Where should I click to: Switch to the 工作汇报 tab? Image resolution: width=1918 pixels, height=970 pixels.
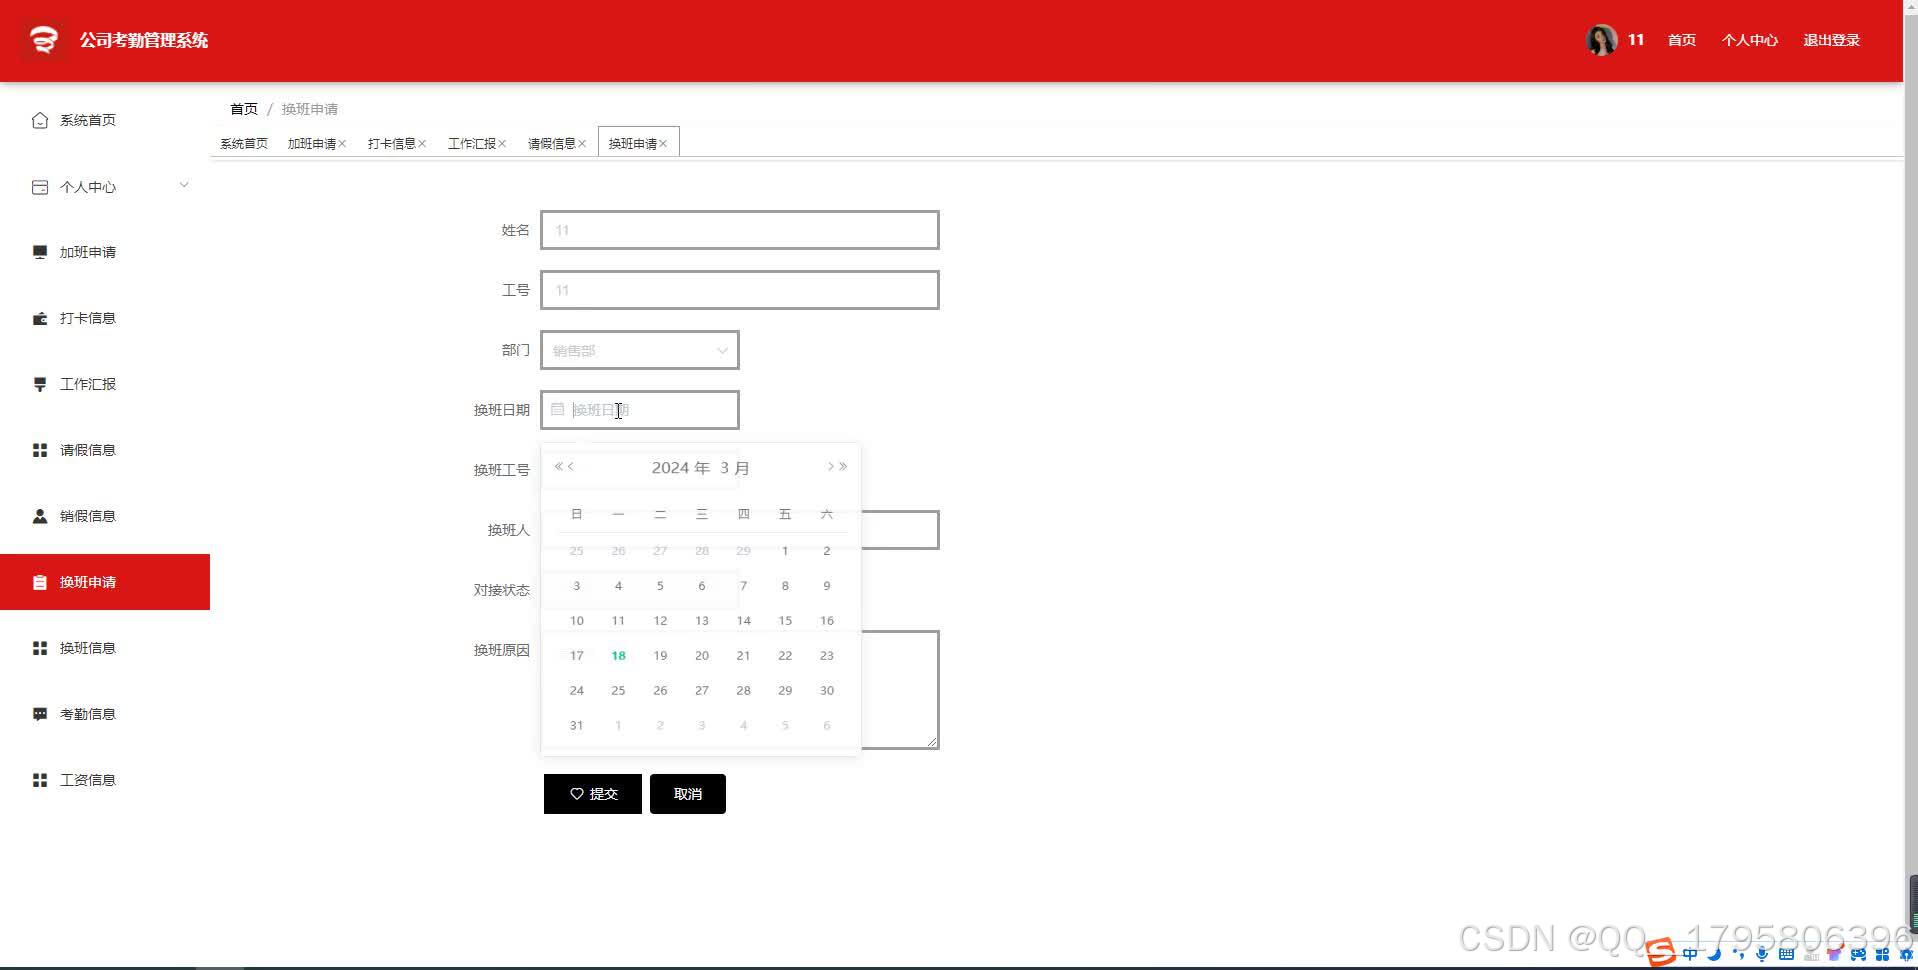click(472, 143)
